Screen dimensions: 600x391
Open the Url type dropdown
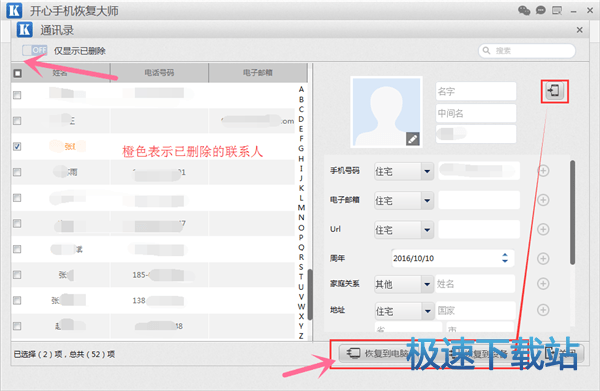pyautogui.click(x=404, y=230)
